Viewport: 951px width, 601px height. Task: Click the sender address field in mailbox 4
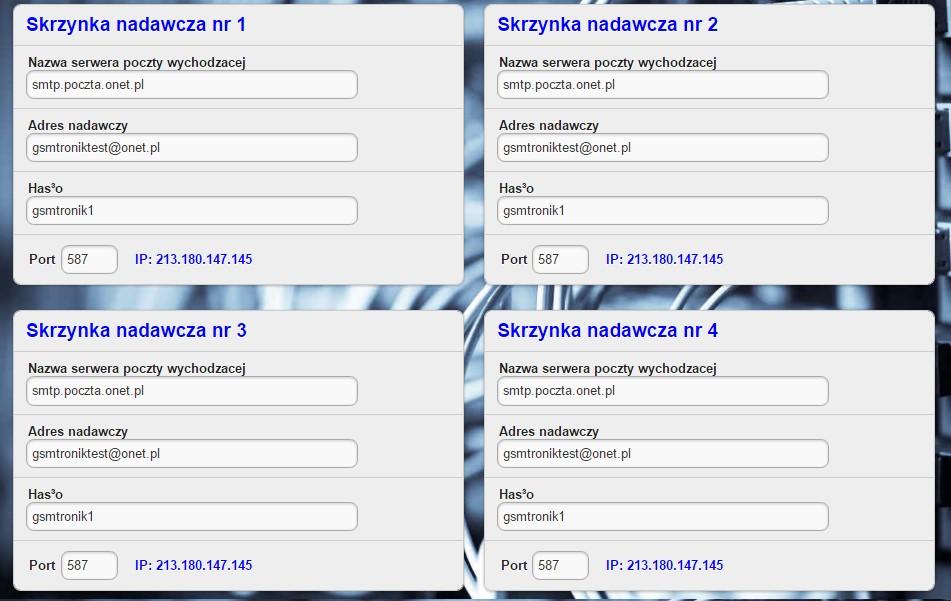coord(663,454)
